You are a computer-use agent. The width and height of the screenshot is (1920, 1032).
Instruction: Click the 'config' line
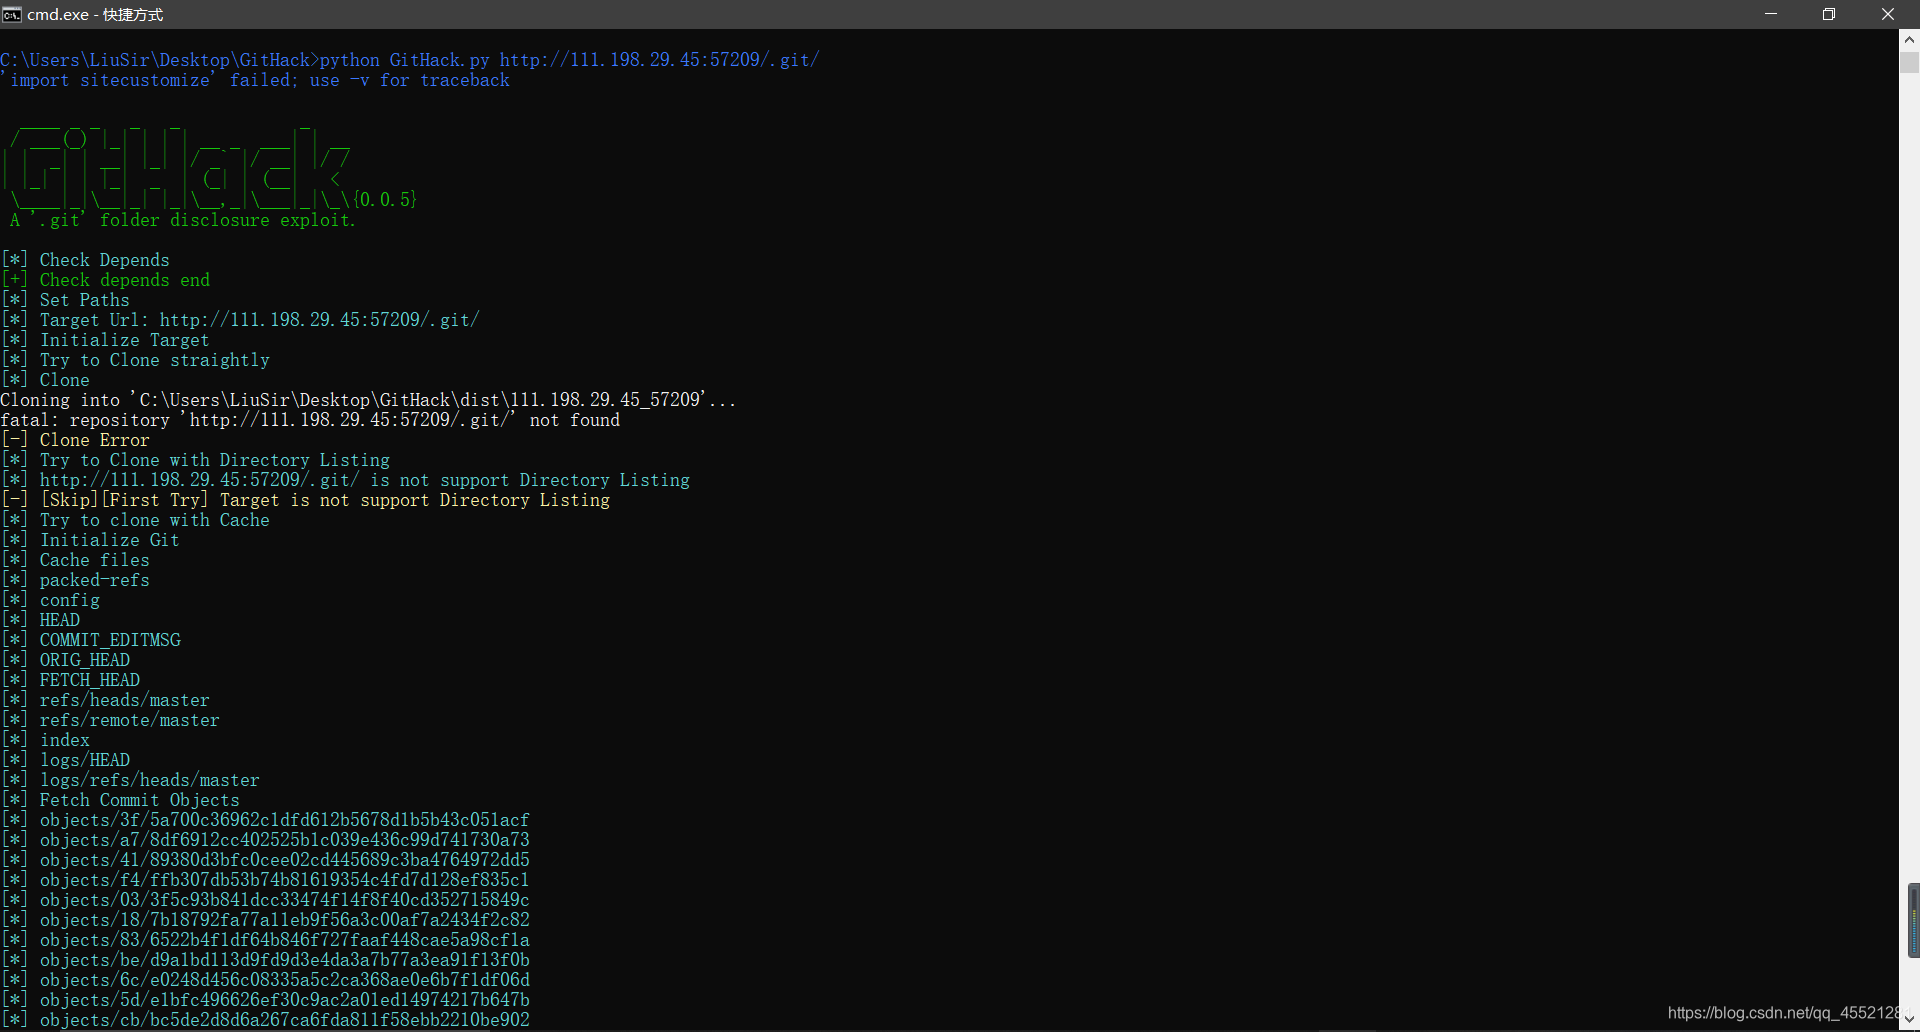pos(51,600)
